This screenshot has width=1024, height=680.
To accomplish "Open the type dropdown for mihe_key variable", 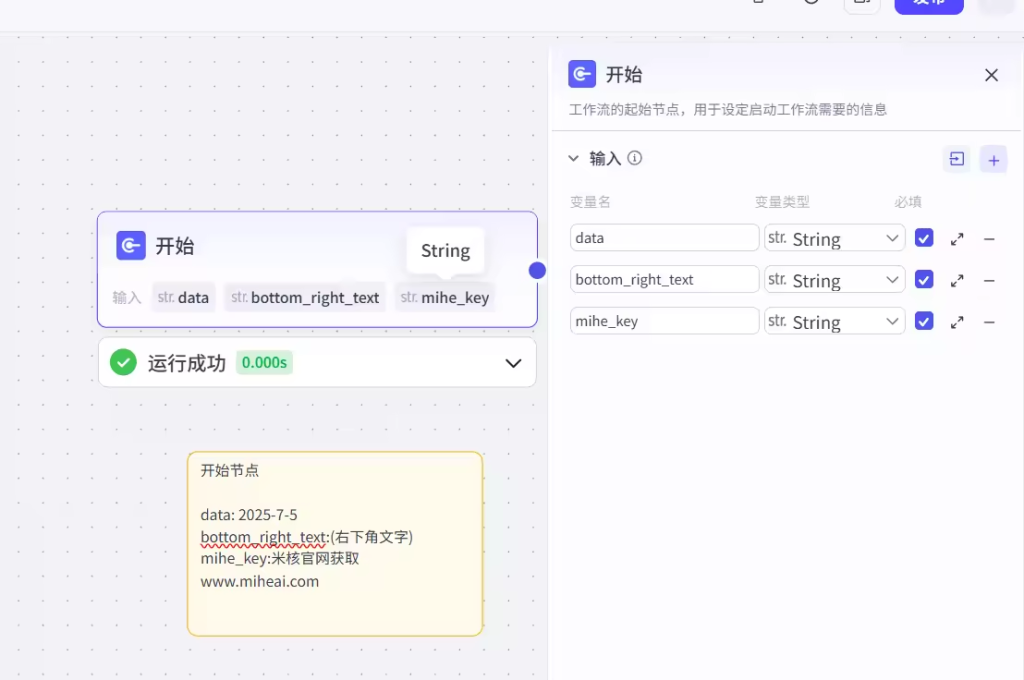I will coord(834,322).
